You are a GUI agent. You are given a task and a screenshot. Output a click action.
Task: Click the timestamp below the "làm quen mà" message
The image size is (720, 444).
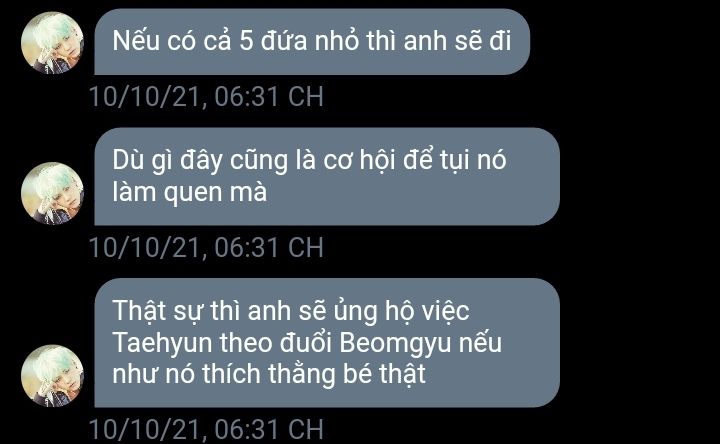point(206,247)
